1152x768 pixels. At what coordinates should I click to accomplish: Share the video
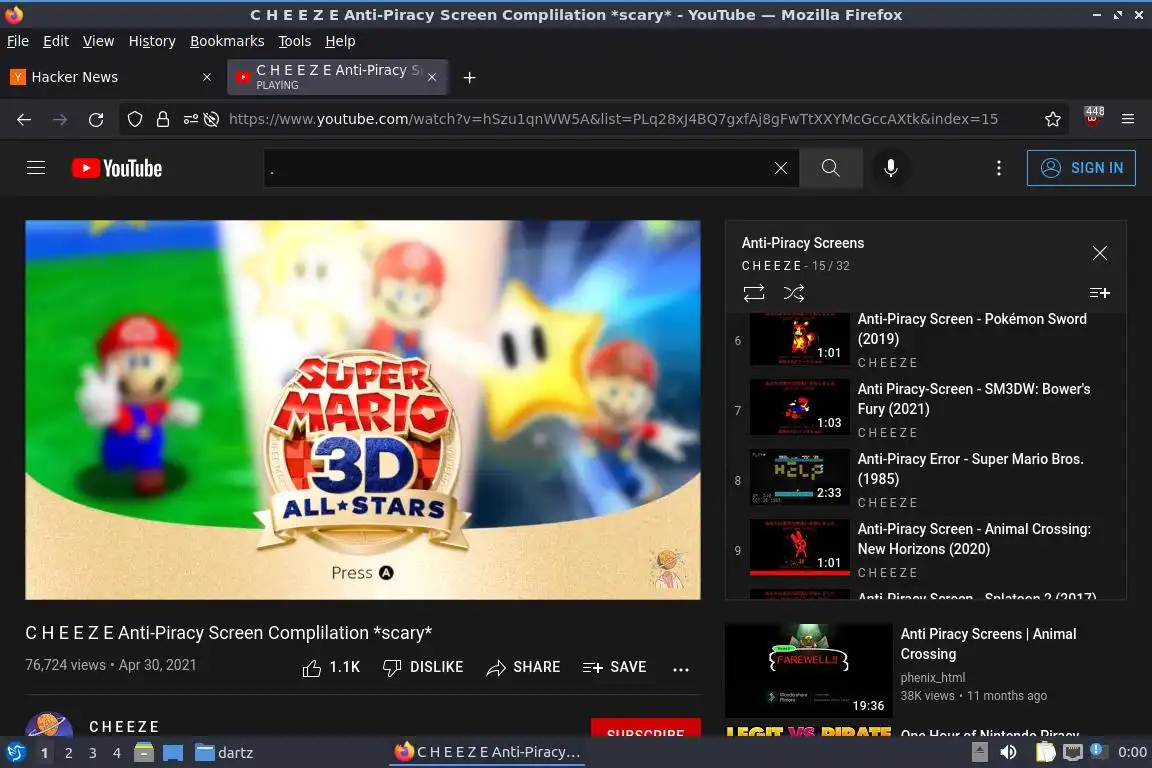[x=523, y=667]
